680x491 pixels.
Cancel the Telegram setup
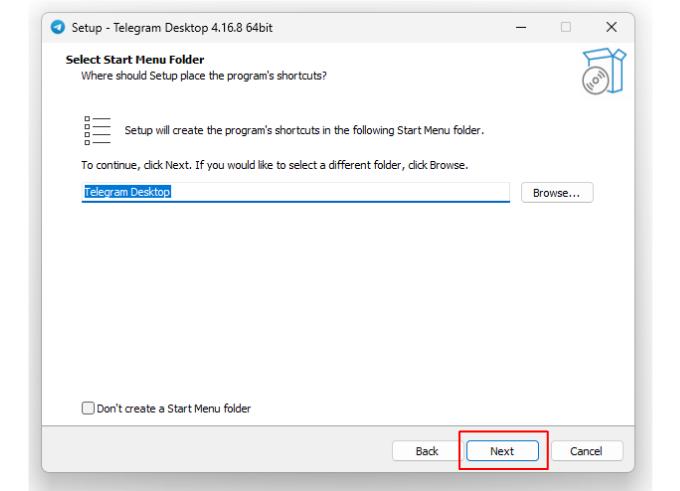586,451
